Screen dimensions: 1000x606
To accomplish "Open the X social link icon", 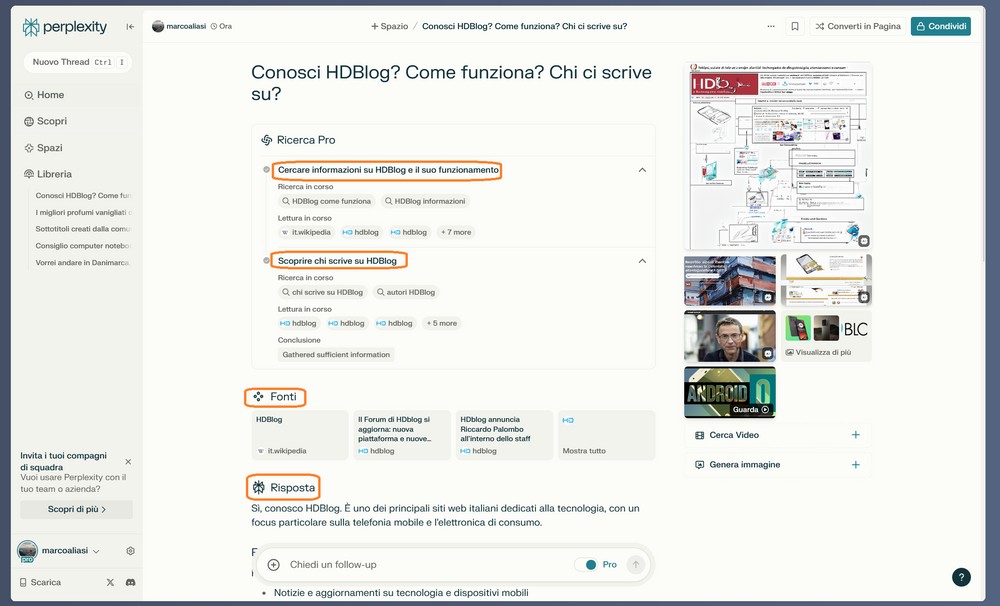I will point(110,582).
